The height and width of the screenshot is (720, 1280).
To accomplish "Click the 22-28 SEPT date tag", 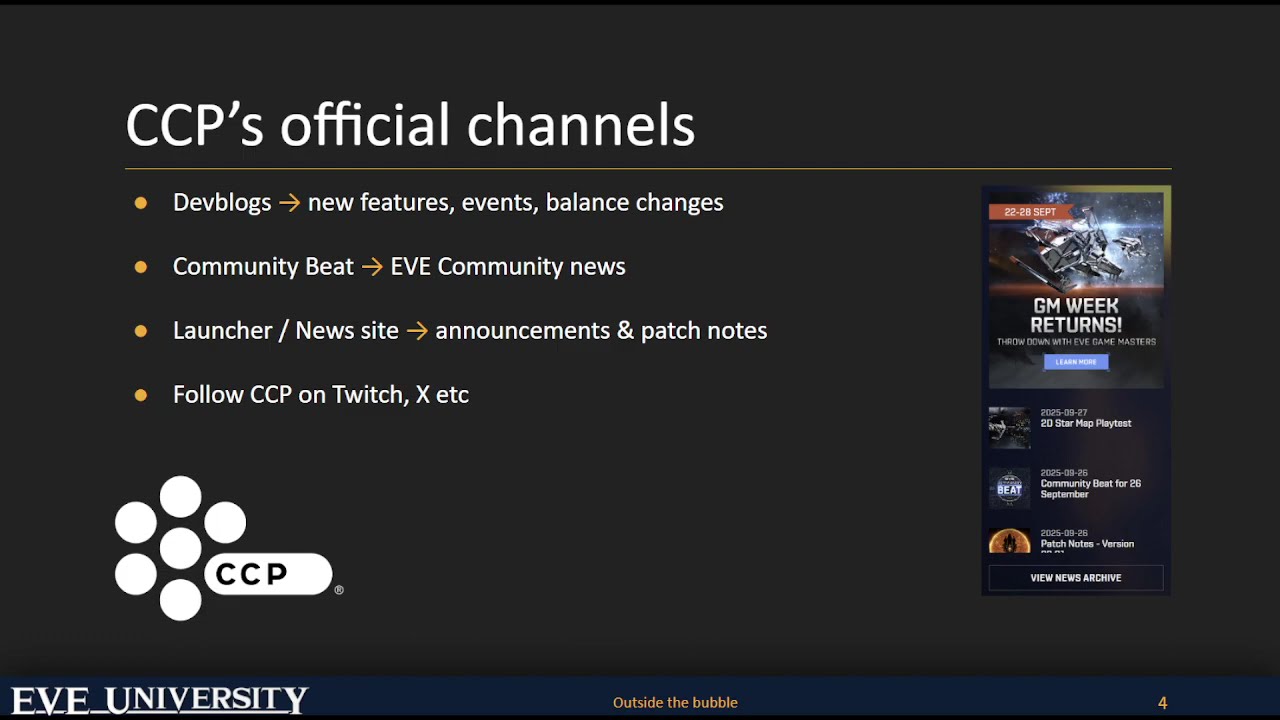I will click(x=1030, y=212).
